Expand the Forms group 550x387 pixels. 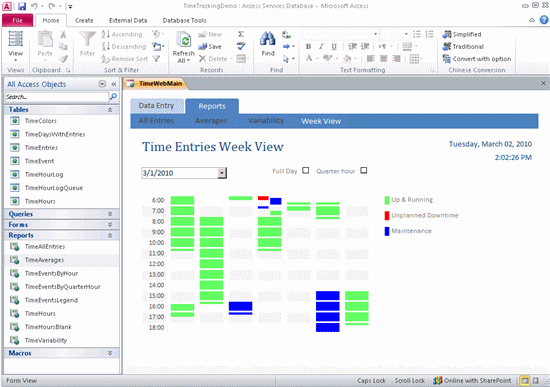(x=110, y=225)
